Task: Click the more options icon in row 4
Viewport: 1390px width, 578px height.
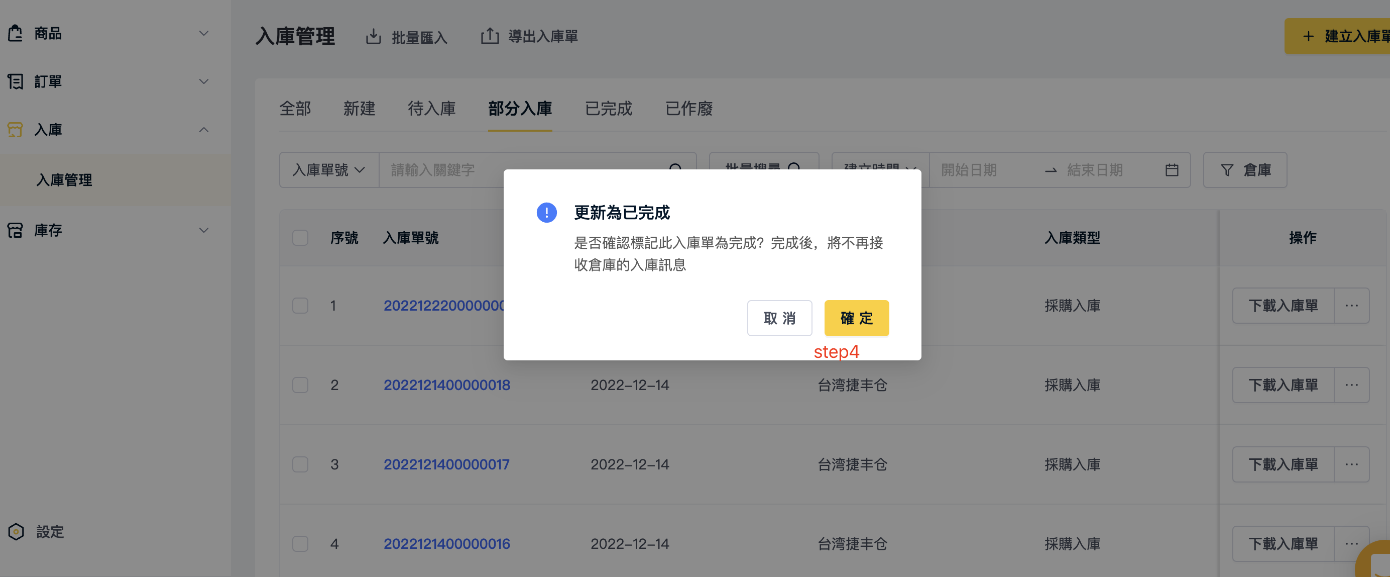Action: point(1352,545)
